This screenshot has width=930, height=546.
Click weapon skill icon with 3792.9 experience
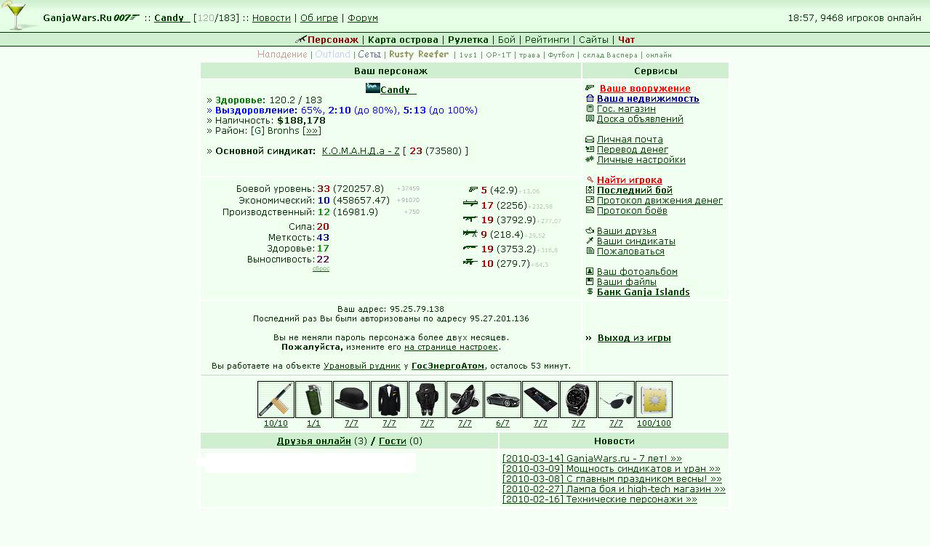(x=470, y=219)
